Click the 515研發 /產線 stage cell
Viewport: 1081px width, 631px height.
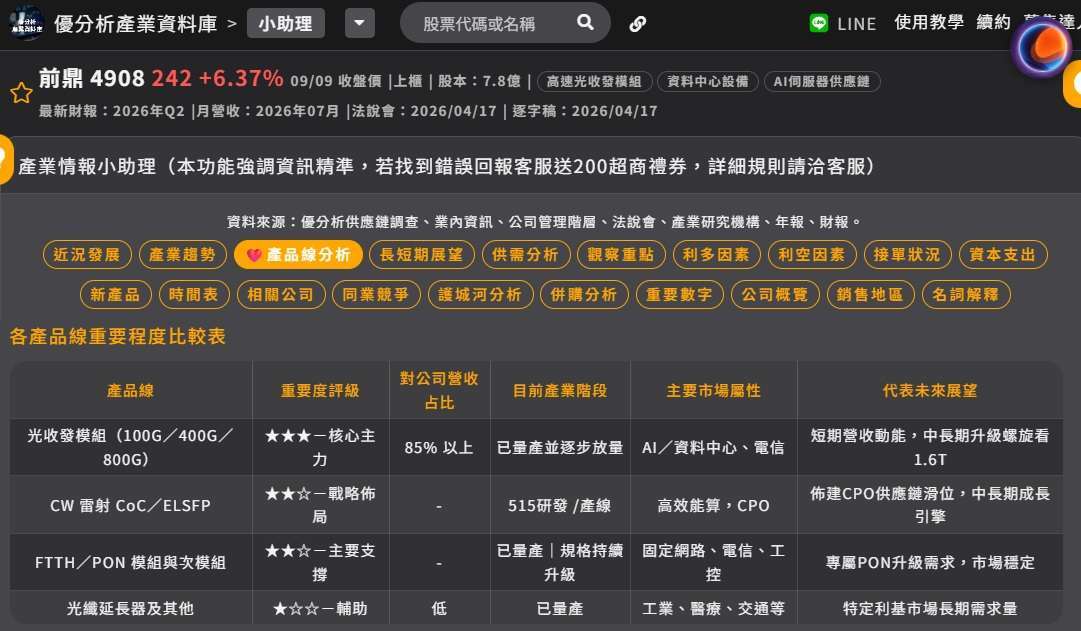click(560, 505)
